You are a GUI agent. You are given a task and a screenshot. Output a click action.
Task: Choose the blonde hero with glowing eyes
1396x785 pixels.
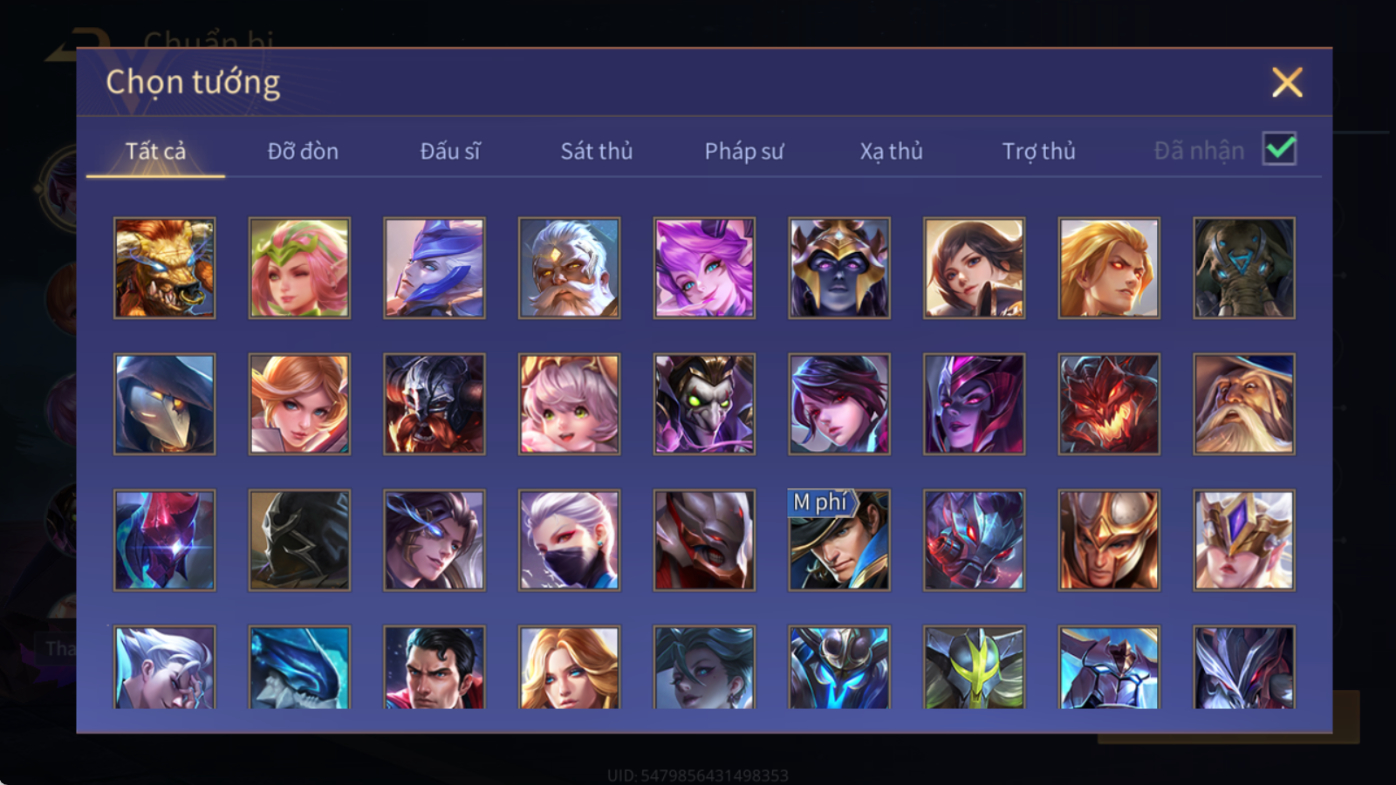1110,268
